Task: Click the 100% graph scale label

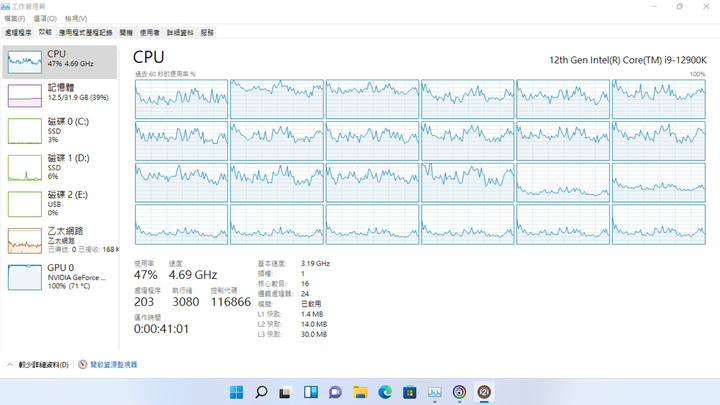Action: pos(697,74)
